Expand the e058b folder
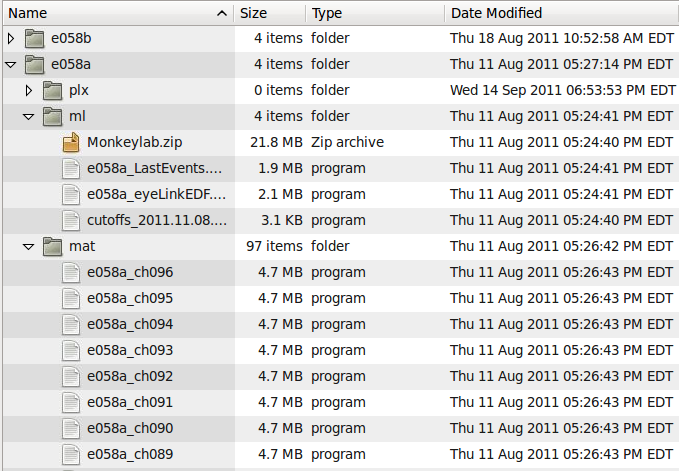The width and height of the screenshot is (679, 471). [x=11, y=38]
